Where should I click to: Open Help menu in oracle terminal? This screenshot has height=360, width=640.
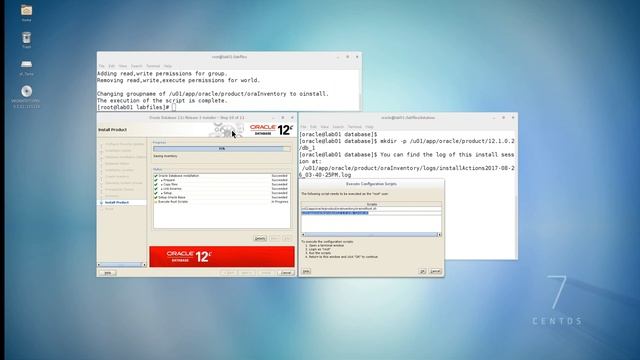click(x=369, y=127)
